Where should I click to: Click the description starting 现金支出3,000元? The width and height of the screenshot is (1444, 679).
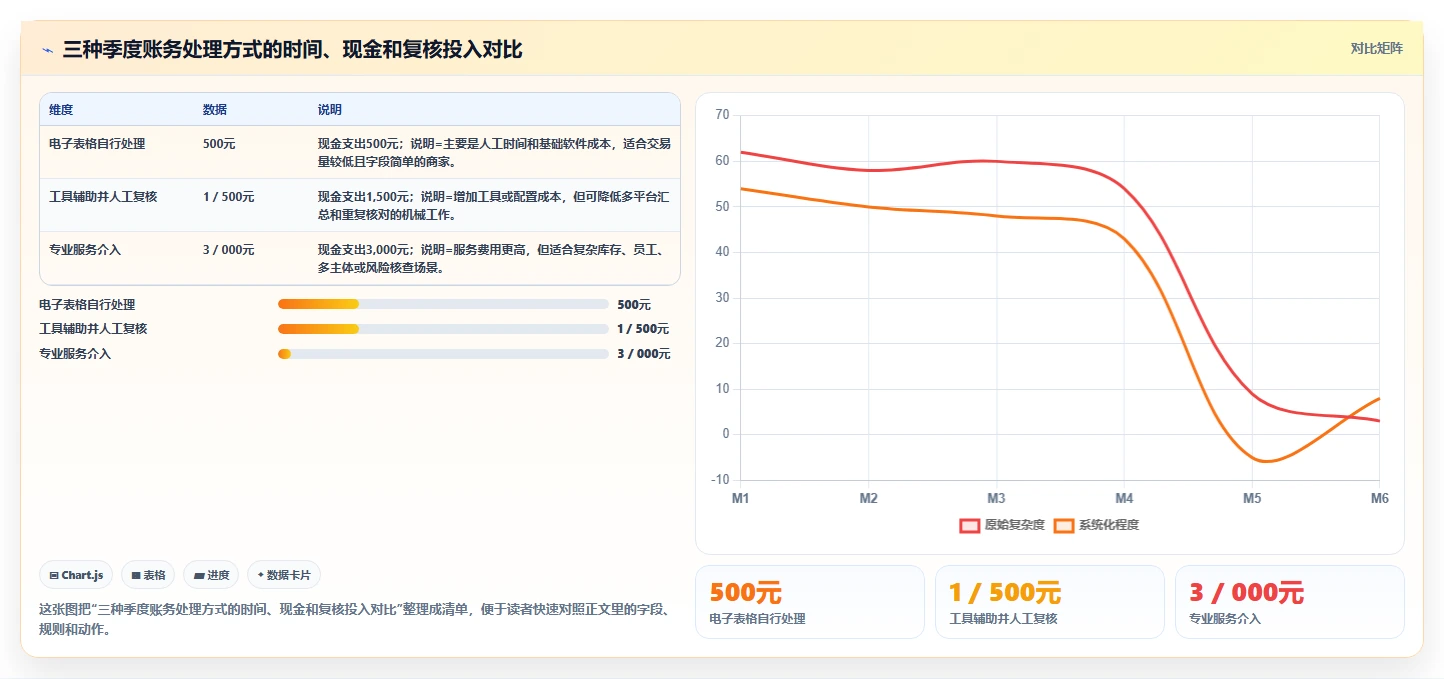tap(494, 259)
